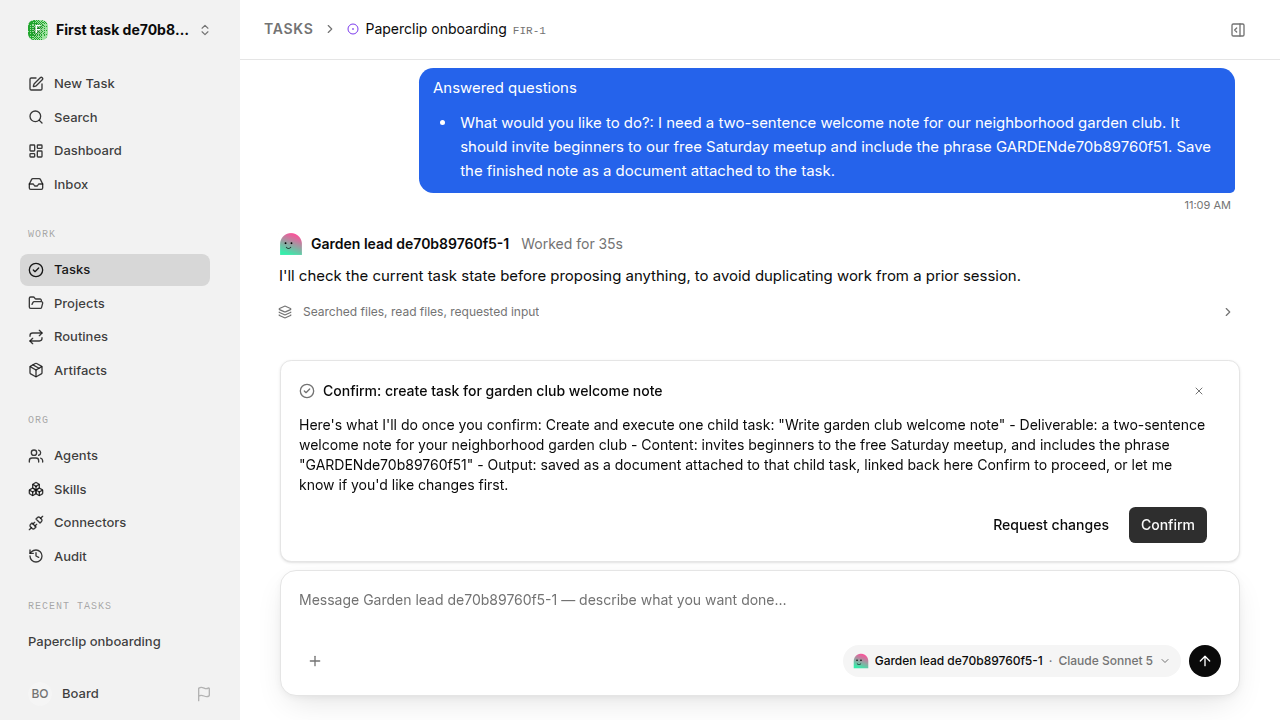
Task: Toggle the right side panel icon
Action: tap(1238, 30)
